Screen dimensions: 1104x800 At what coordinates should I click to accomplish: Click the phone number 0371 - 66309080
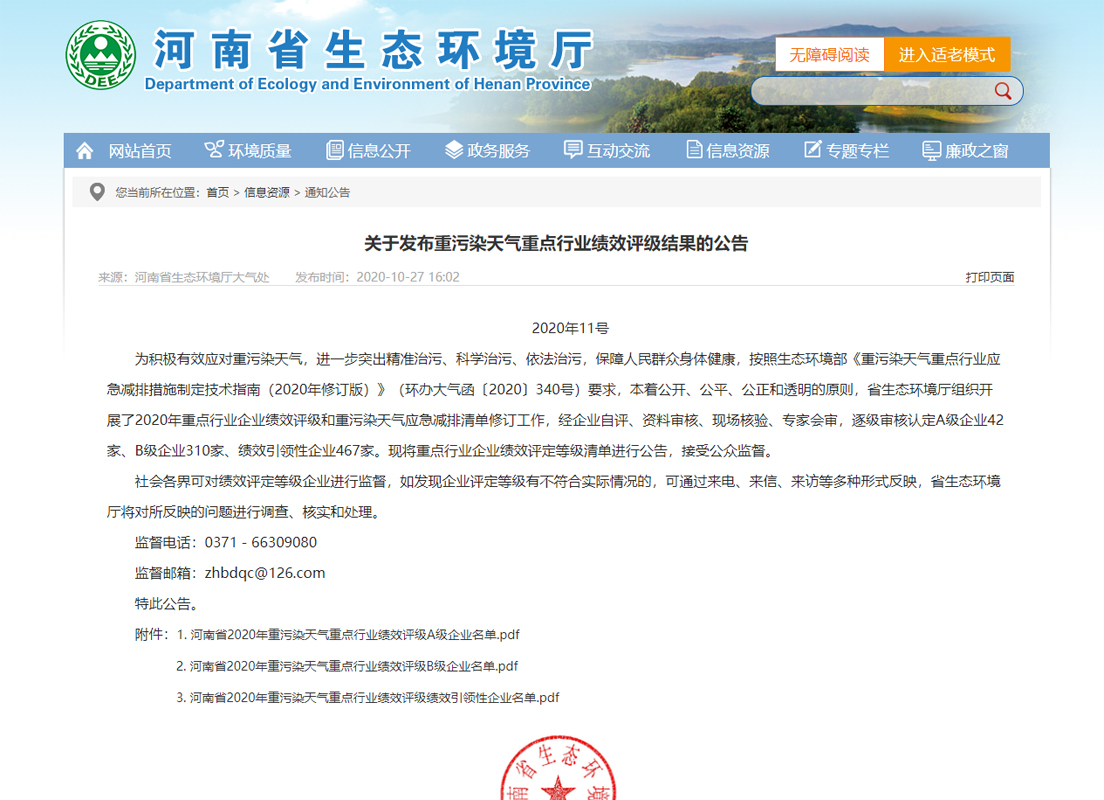tap(261, 542)
